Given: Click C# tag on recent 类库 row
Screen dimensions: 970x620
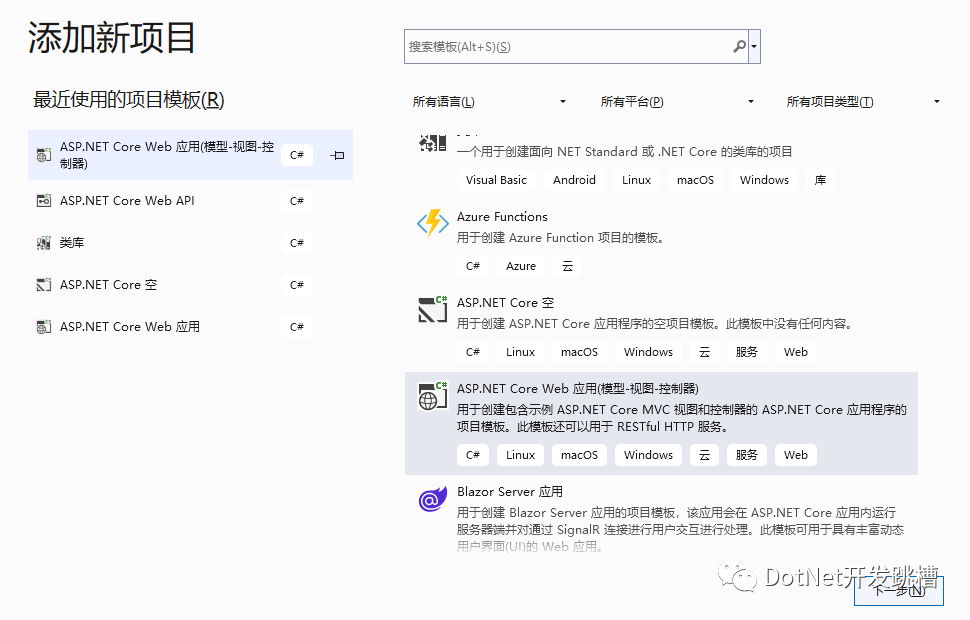Looking at the screenshot, I should [x=297, y=243].
